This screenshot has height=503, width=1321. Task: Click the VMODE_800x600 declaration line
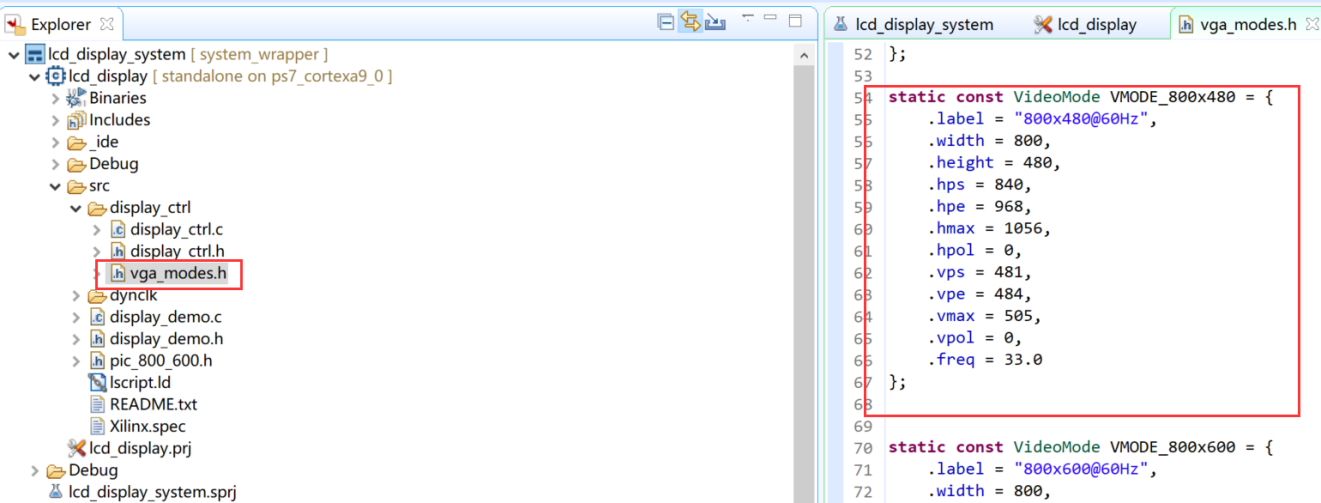click(1080, 447)
